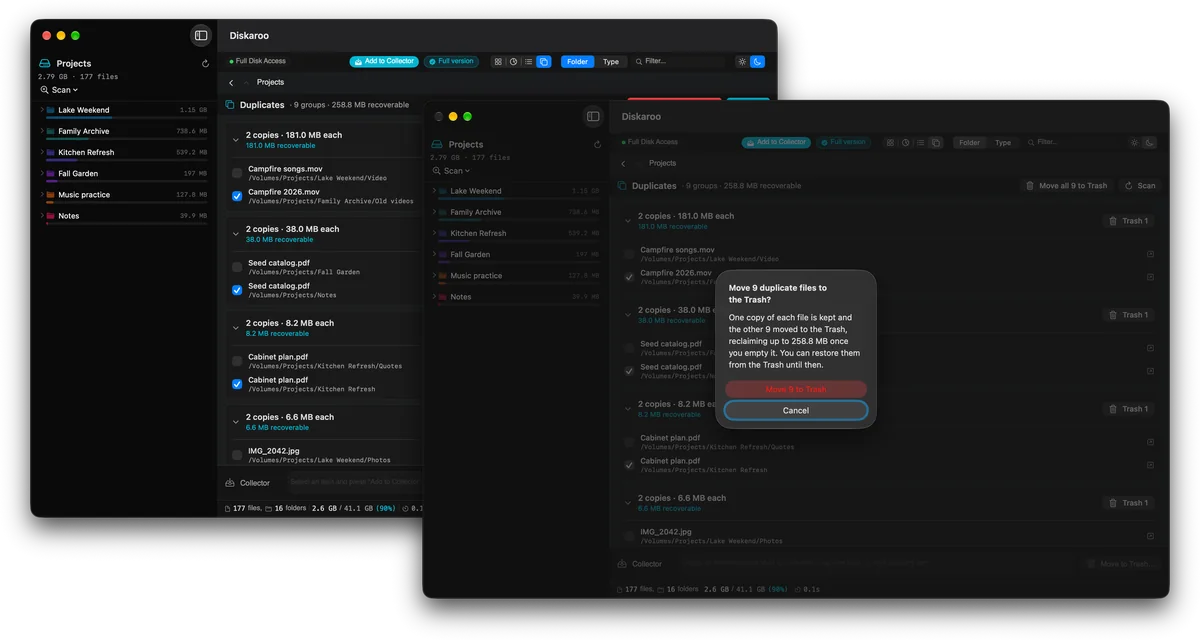Collapse the 6.6 MB duplicate group in the back window
The image size is (1200, 640).
236,422
